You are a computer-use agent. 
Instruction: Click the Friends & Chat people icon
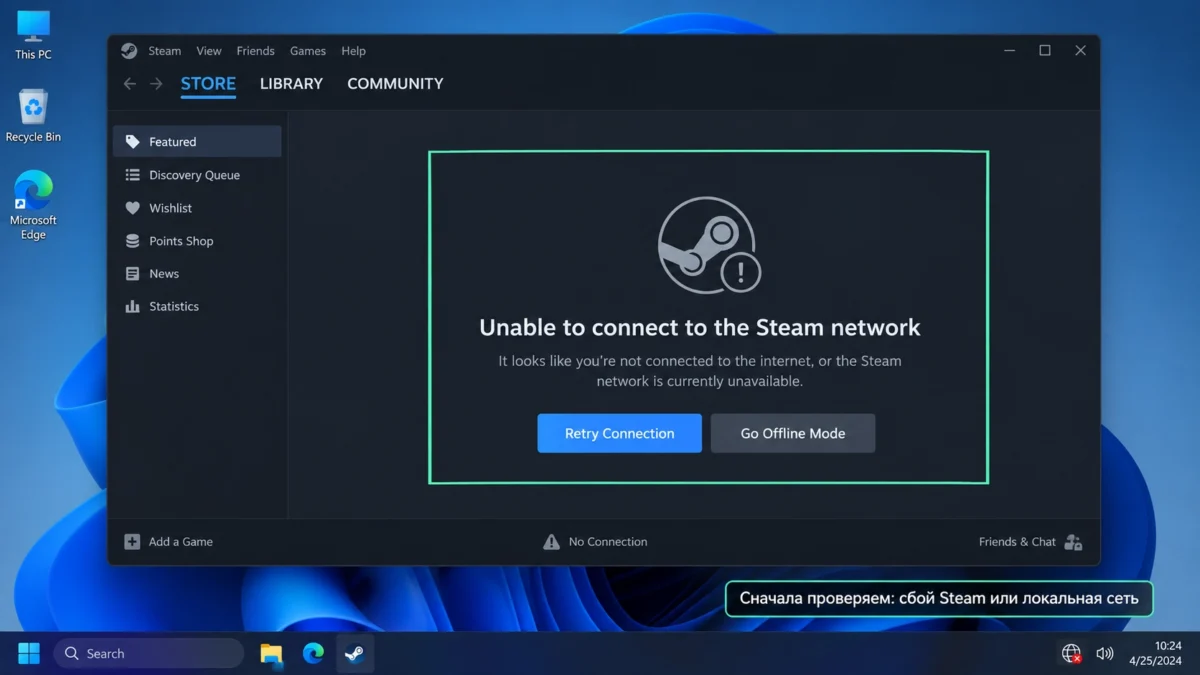click(1073, 542)
